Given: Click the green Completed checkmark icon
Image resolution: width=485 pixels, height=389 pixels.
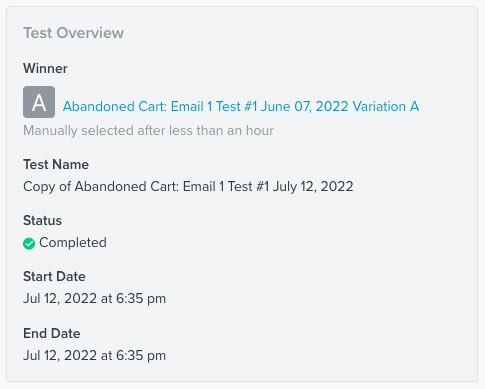Looking at the screenshot, I should [x=29, y=244].
